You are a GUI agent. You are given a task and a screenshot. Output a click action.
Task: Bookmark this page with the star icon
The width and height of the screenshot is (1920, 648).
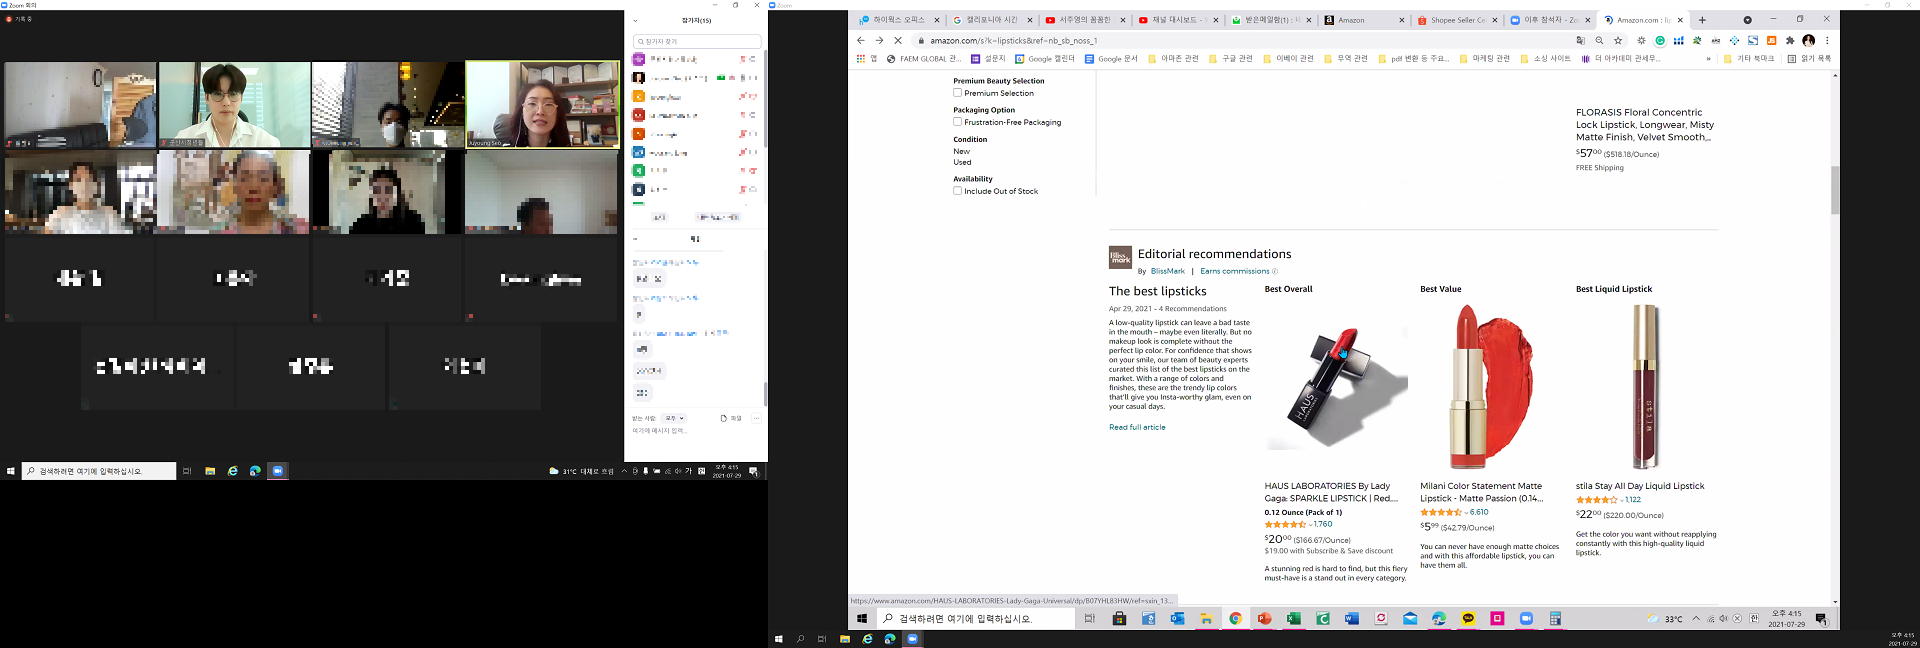(x=1618, y=40)
